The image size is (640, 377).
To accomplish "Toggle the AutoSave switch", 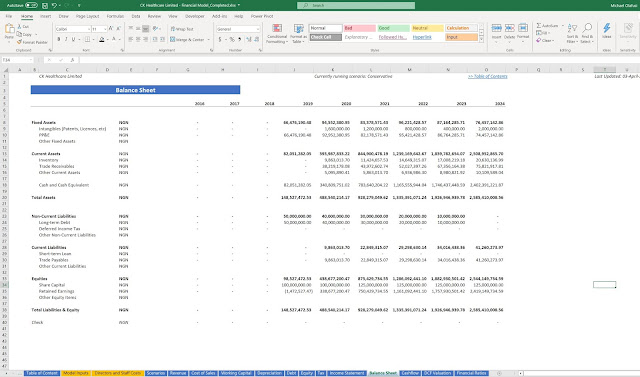I will (x=31, y=5).
